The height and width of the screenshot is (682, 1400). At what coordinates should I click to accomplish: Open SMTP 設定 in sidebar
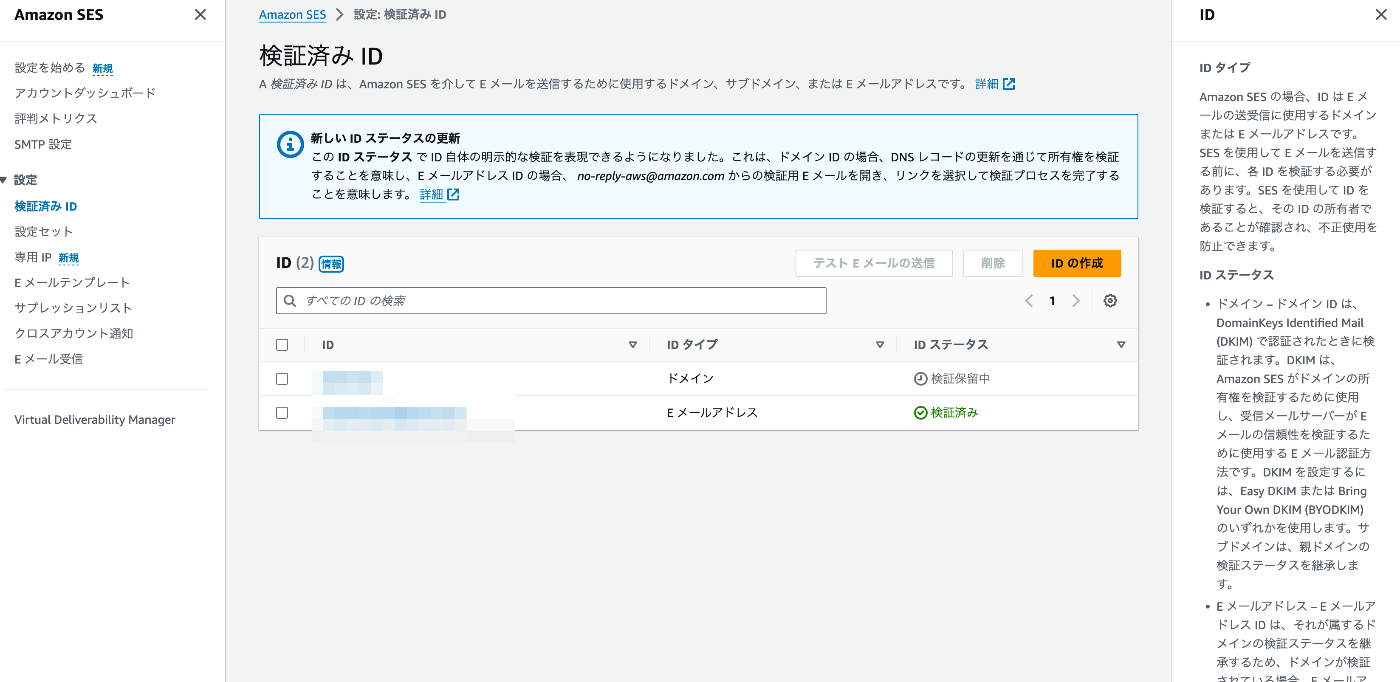click(x=43, y=144)
